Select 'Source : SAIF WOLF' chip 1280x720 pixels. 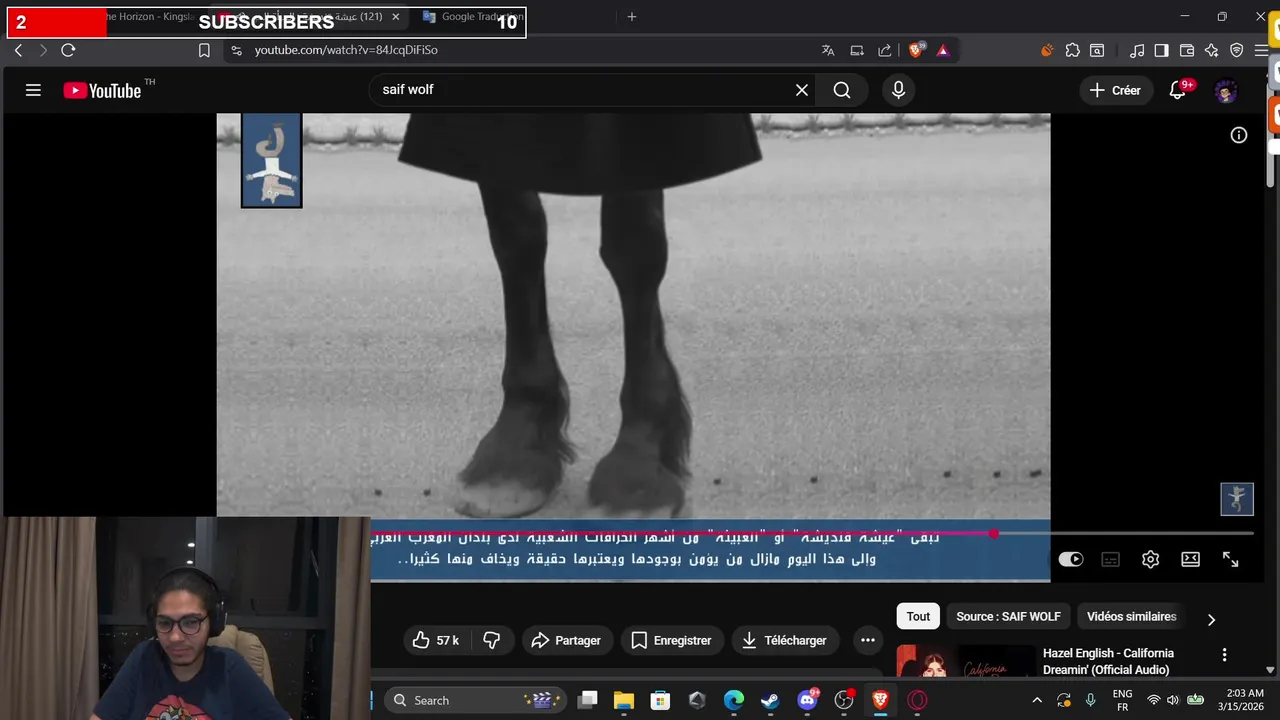coord(1008,617)
